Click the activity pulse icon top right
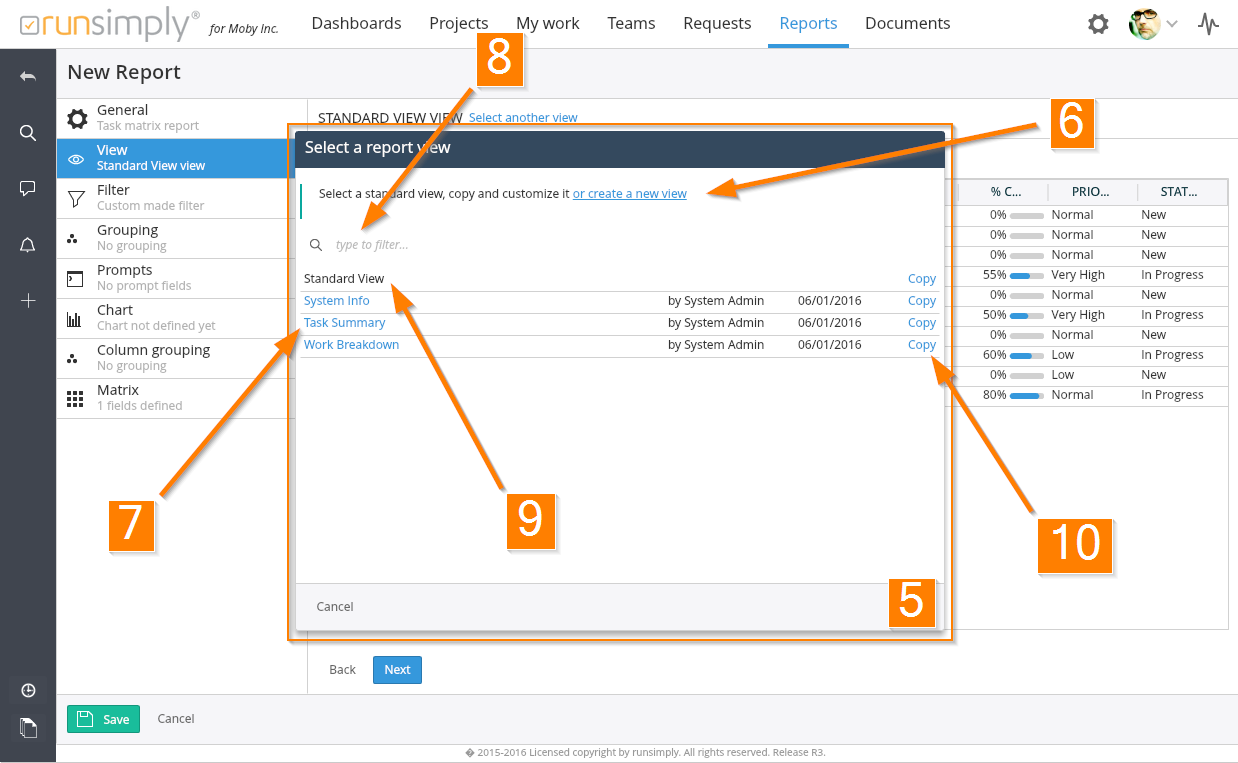This screenshot has width=1238, height=763. (x=1209, y=24)
